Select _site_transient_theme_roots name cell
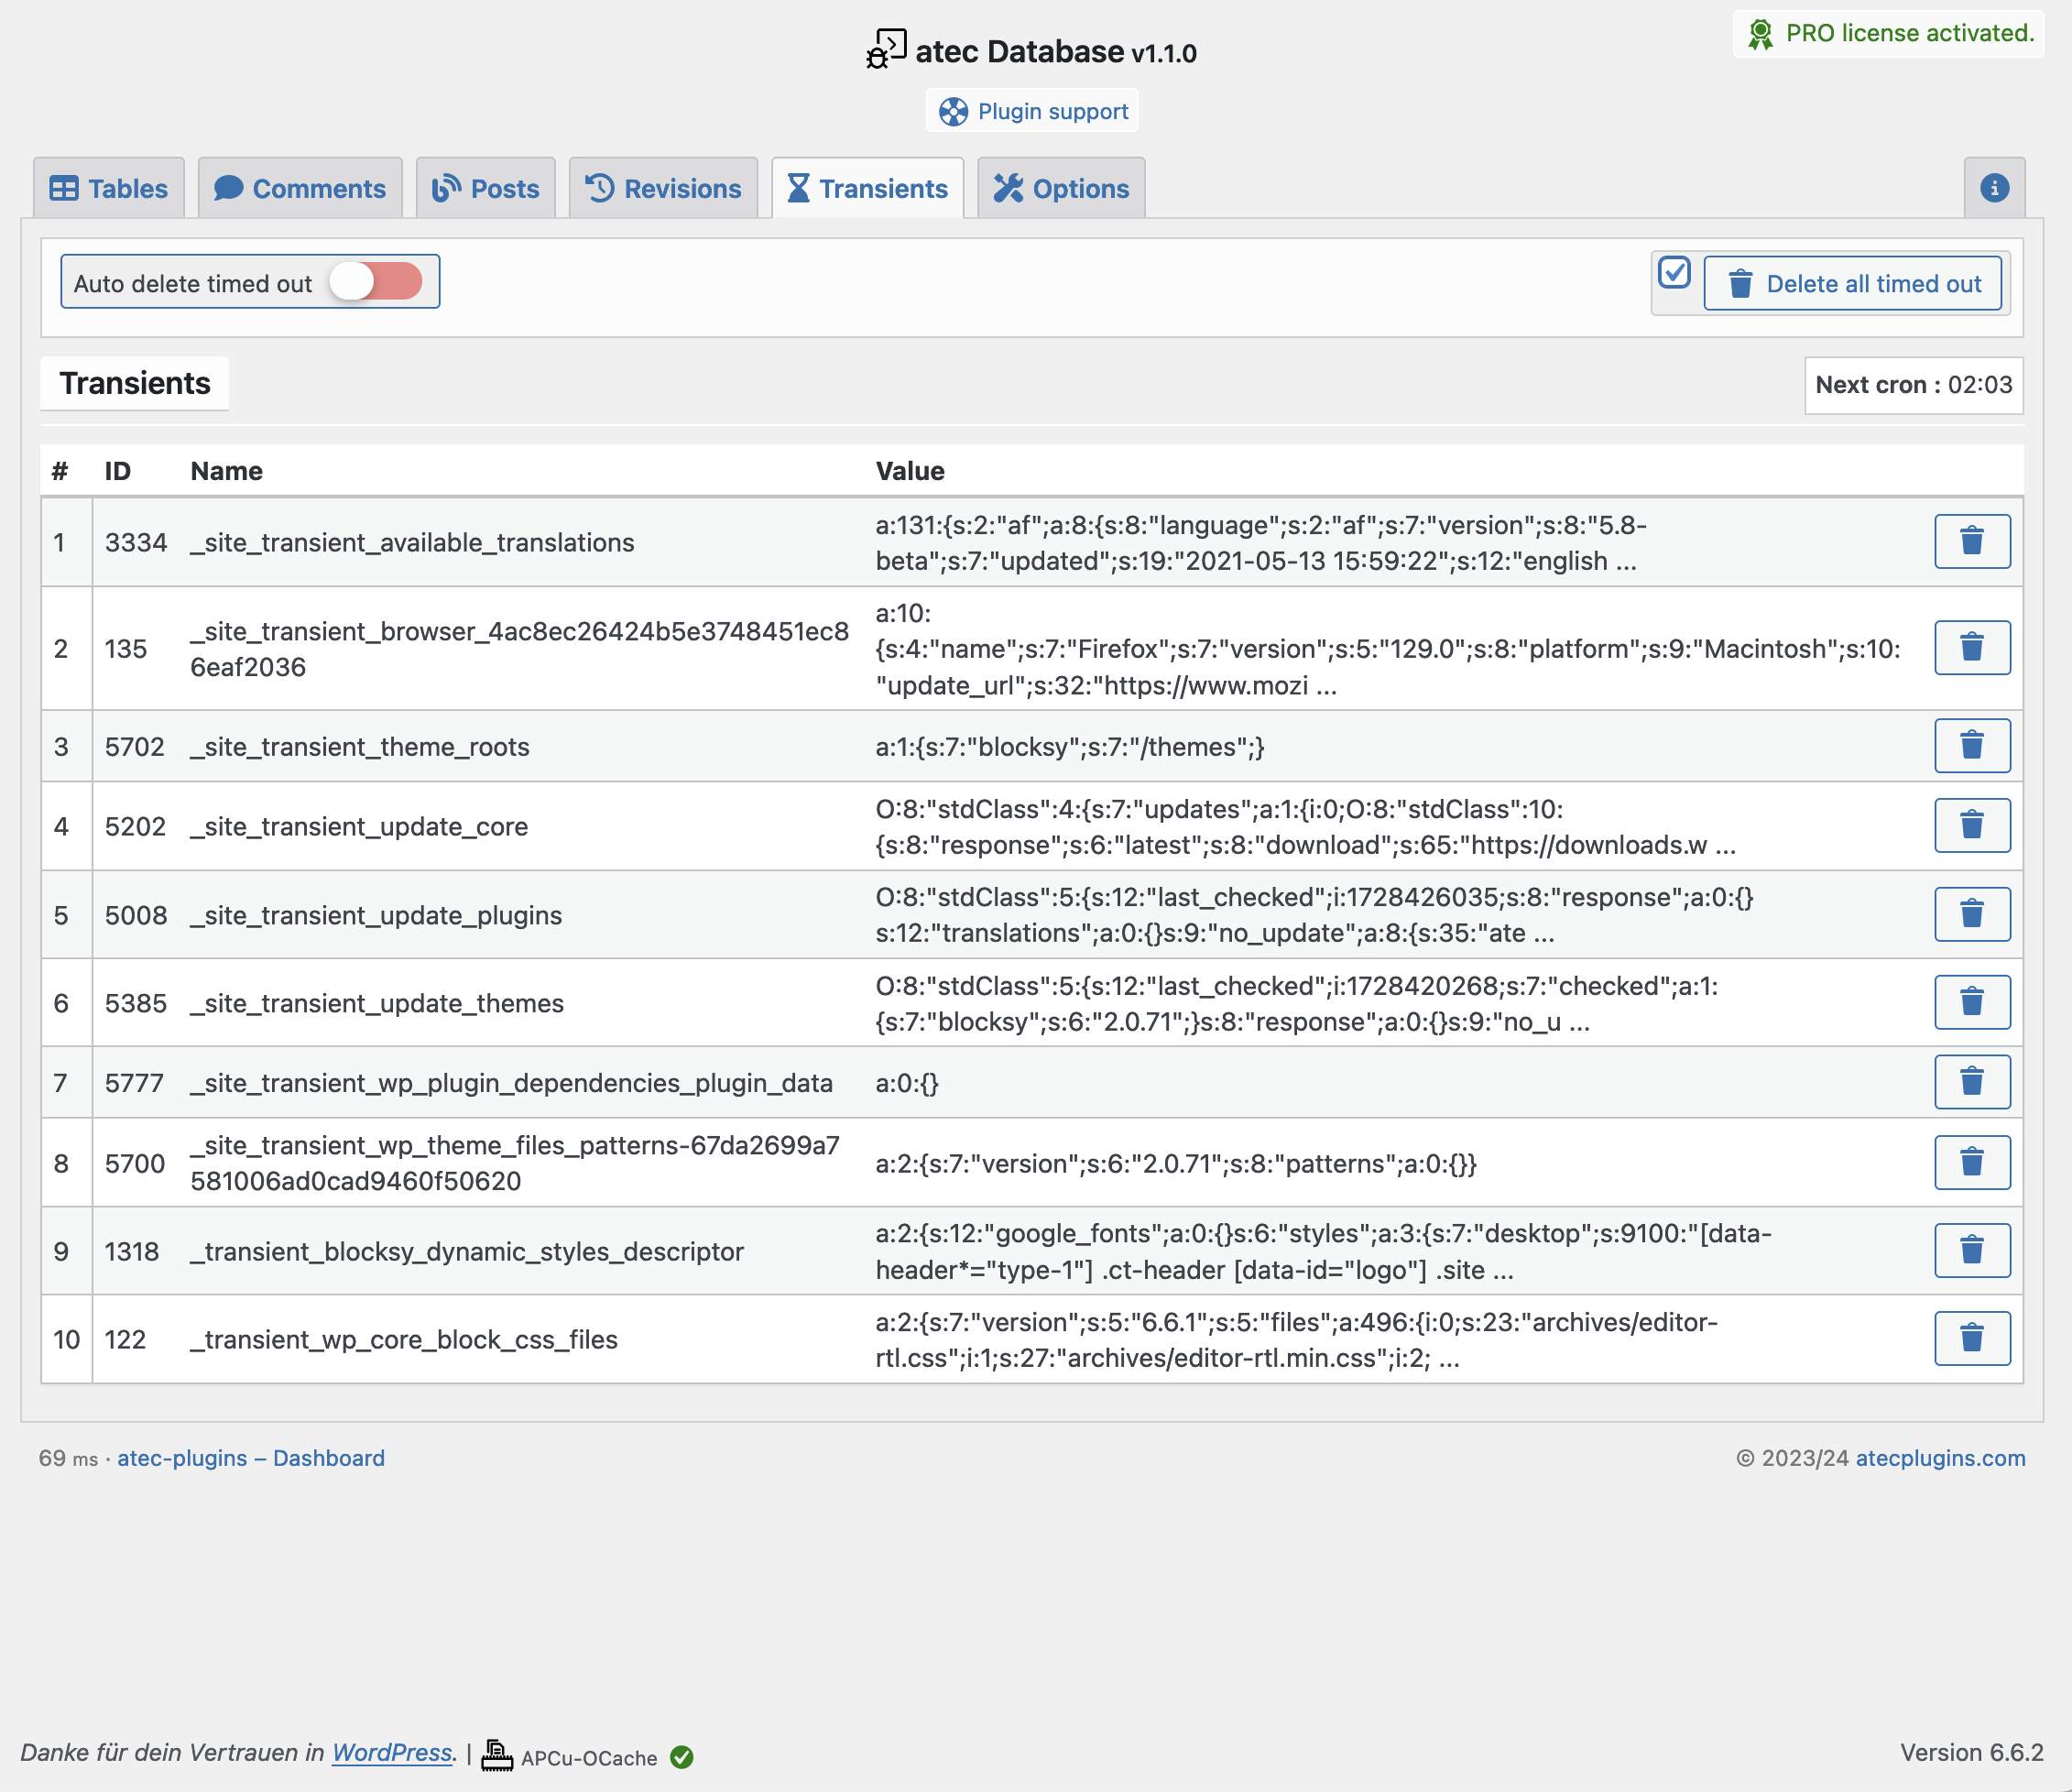The height and width of the screenshot is (1792, 2072). click(x=360, y=747)
